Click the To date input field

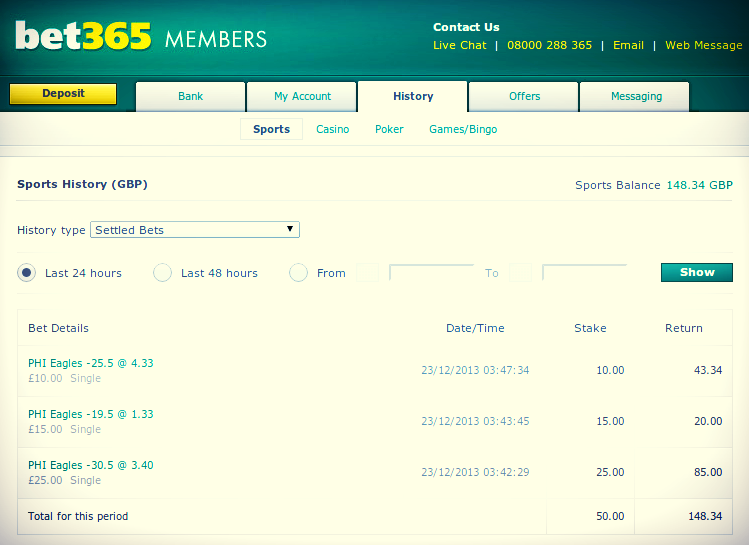point(584,273)
